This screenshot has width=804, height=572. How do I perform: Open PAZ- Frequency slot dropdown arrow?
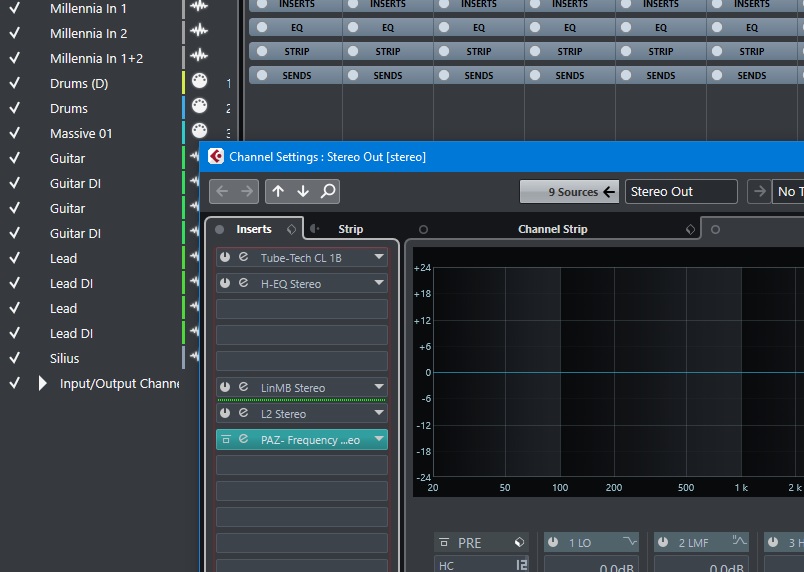pyautogui.click(x=379, y=439)
